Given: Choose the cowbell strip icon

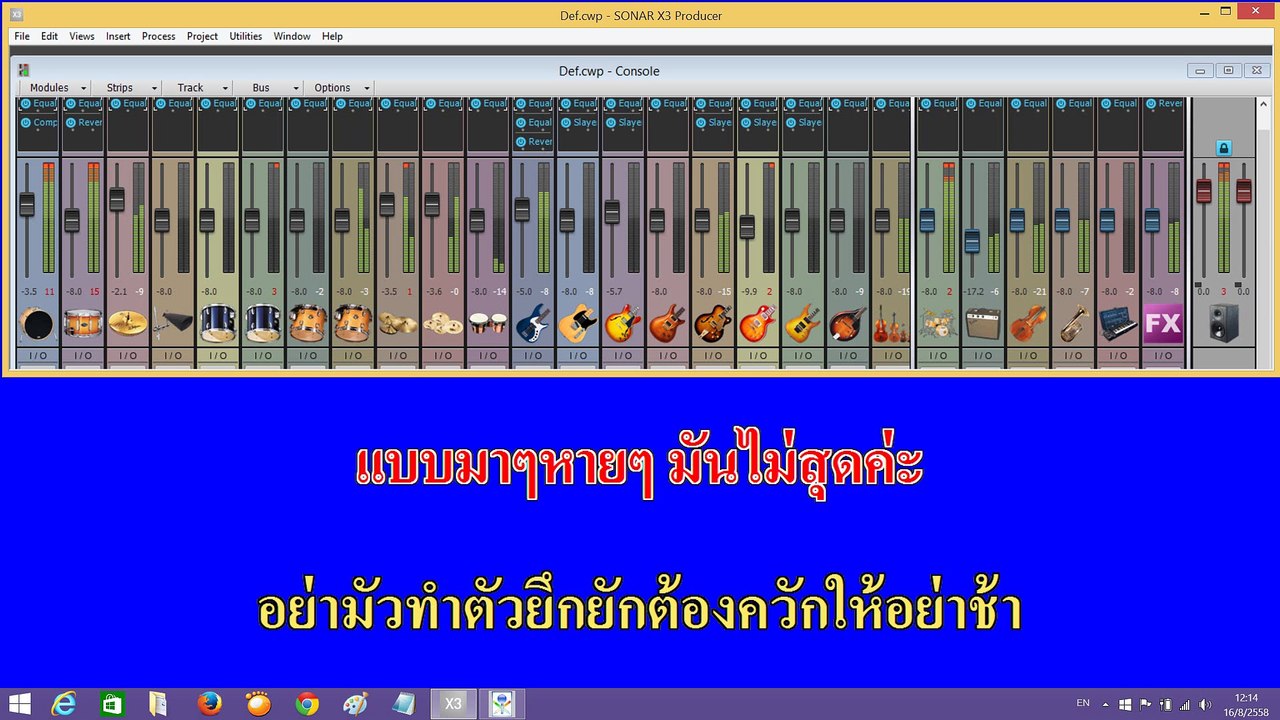Looking at the screenshot, I should 172,324.
